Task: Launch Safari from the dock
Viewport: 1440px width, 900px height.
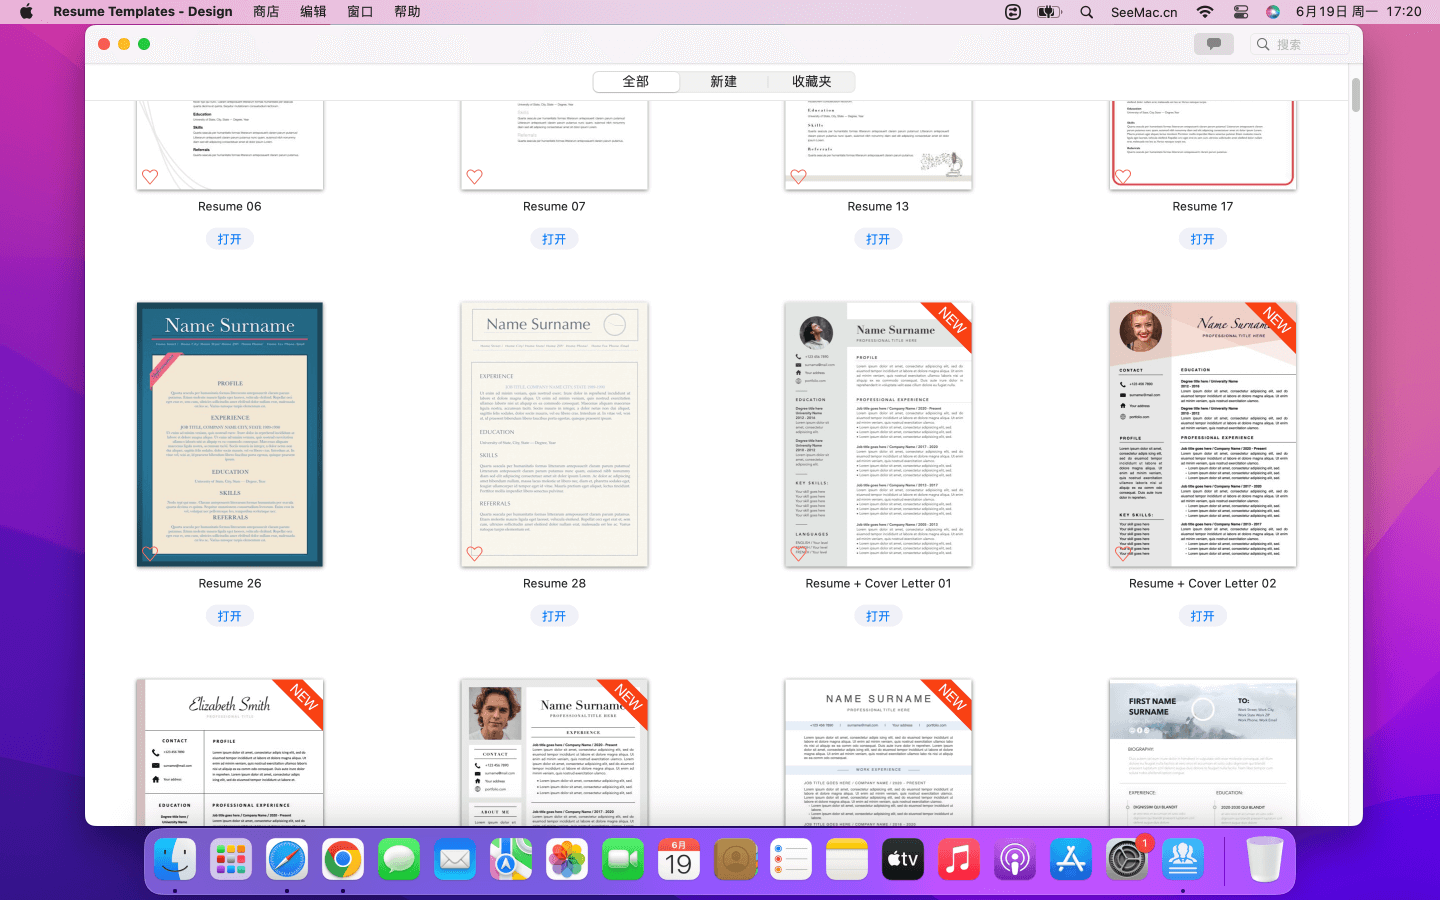Action: click(287, 859)
